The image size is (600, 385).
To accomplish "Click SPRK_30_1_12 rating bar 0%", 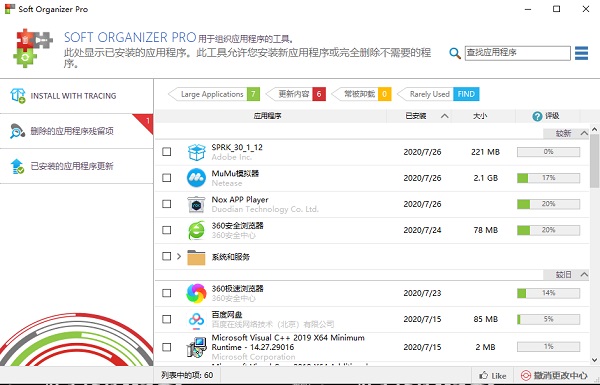I will [548, 152].
